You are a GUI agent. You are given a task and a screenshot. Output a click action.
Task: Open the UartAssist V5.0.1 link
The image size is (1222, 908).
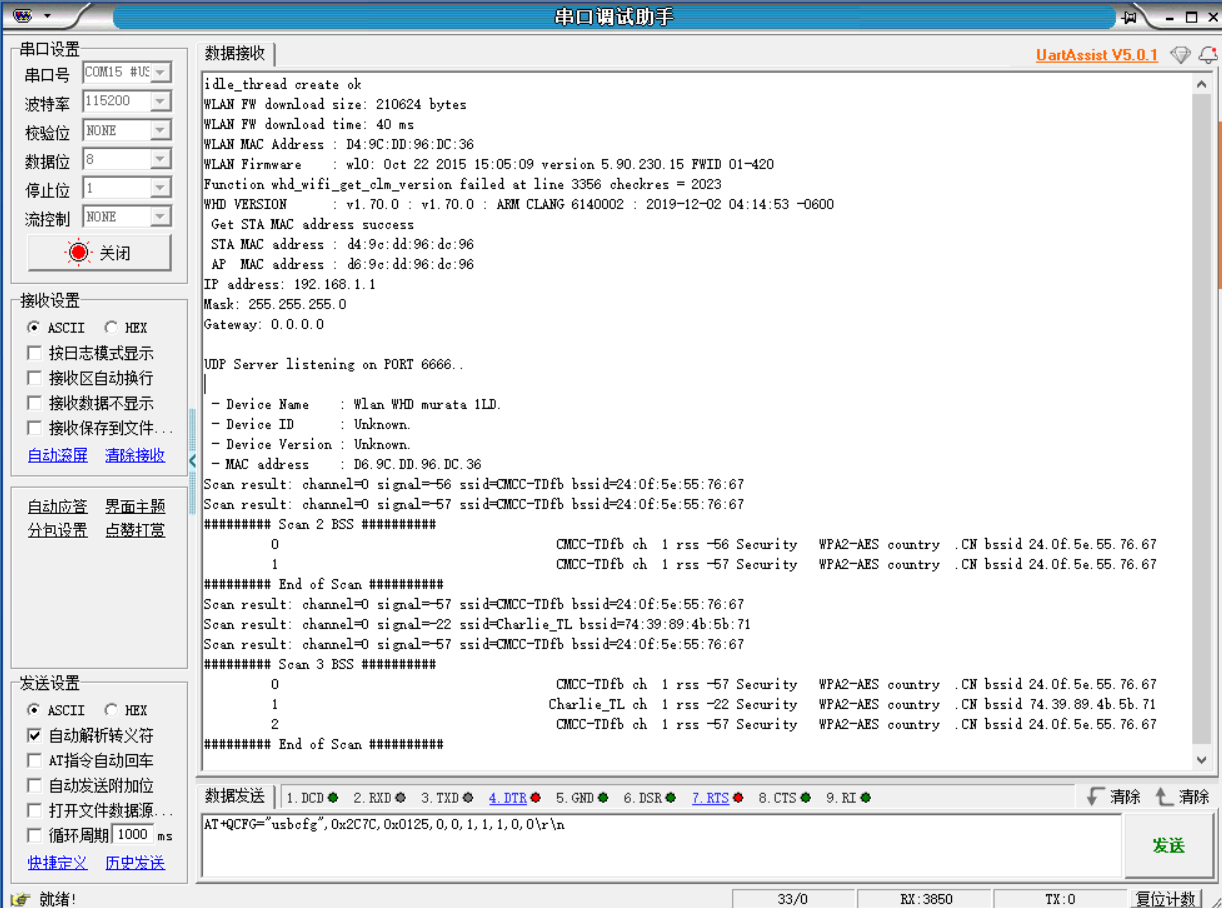click(x=1097, y=55)
